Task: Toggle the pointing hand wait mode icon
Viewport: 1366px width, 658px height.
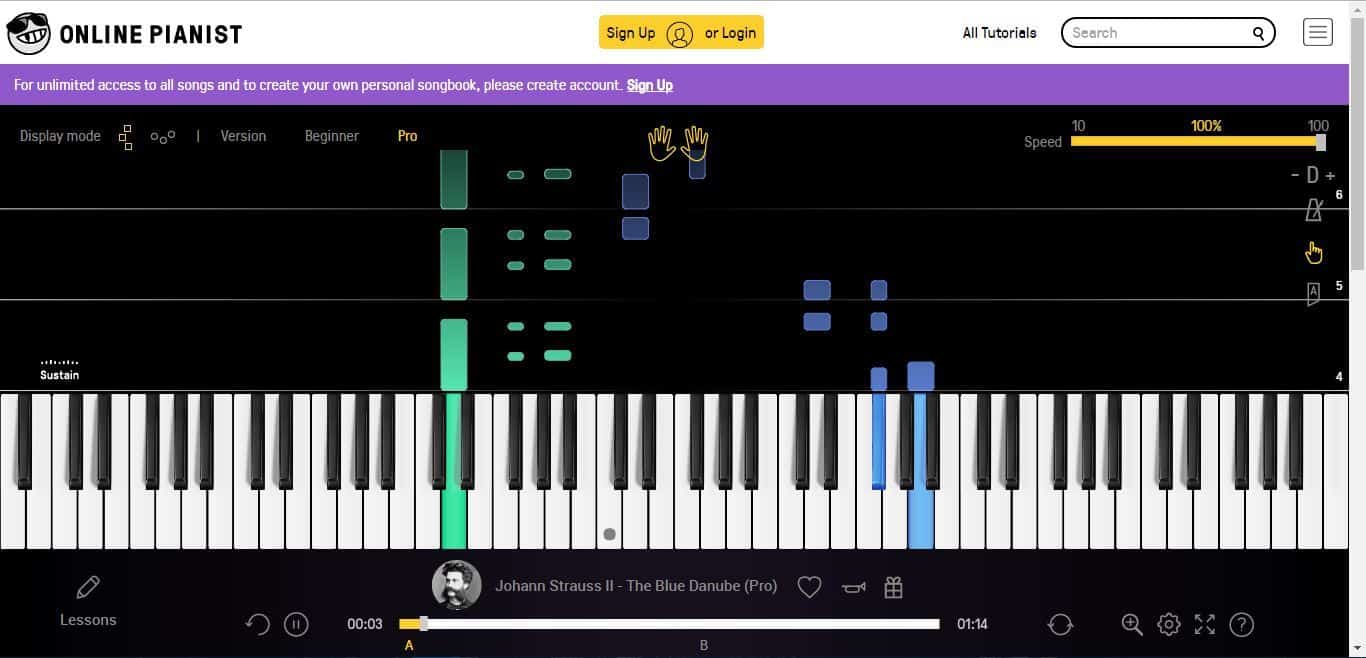Action: tap(1314, 253)
